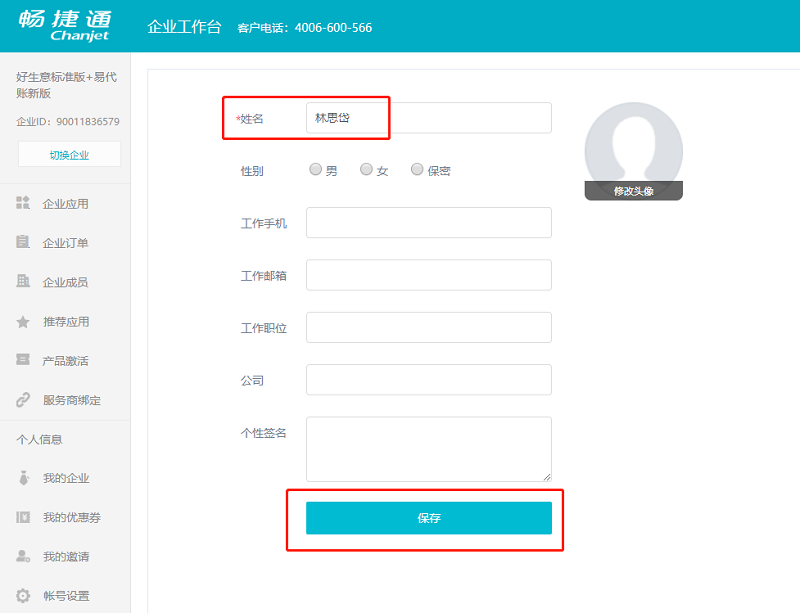The width and height of the screenshot is (800, 613).
Task: Select the 保密 gender radio button
Action: (x=418, y=170)
